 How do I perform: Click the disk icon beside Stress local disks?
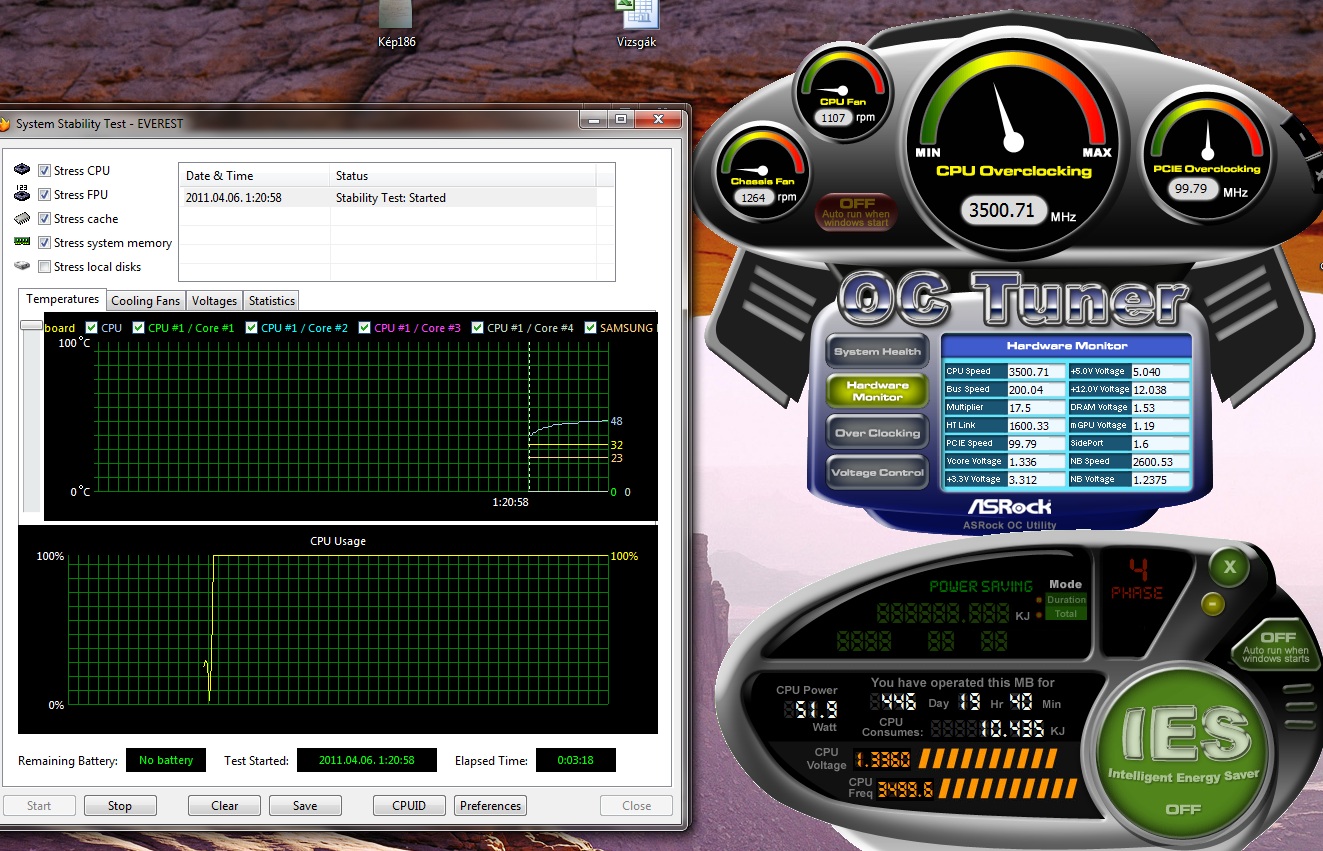click(x=22, y=267)
